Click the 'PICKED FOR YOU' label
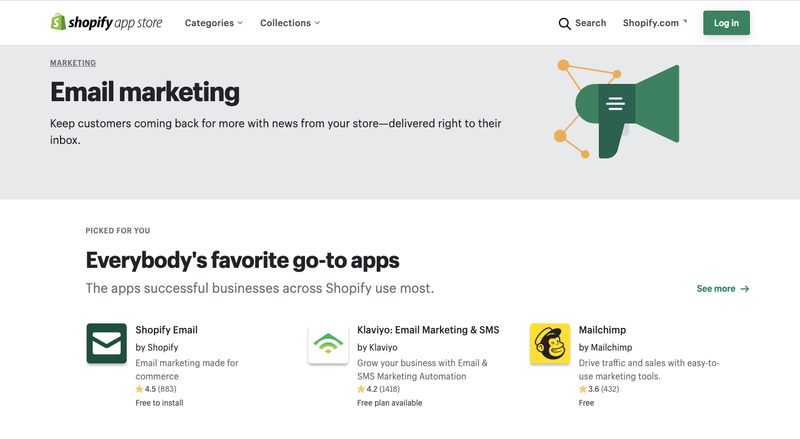The image size is (800, 439). pyautogui.click(x=118, y=231)
